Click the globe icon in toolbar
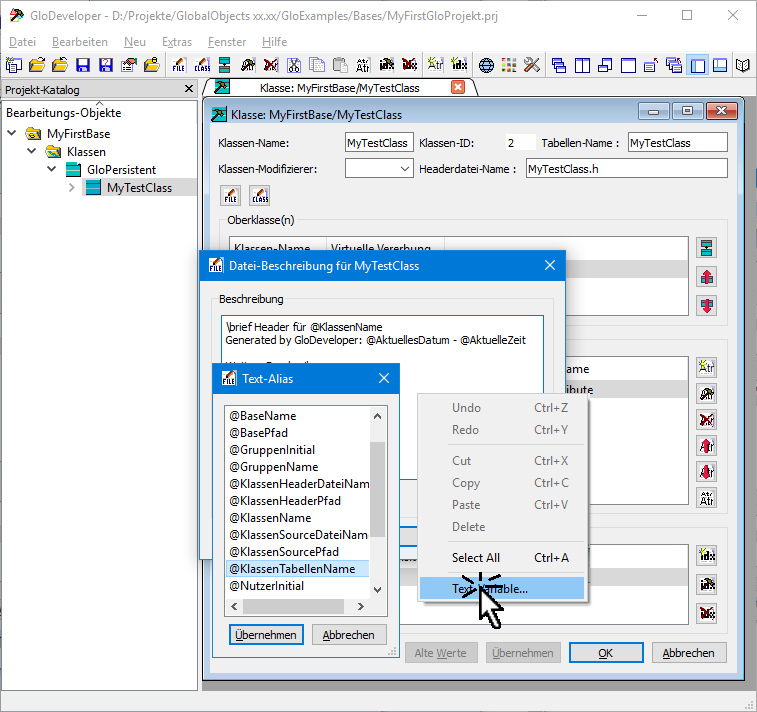 [x=486, y=65]
